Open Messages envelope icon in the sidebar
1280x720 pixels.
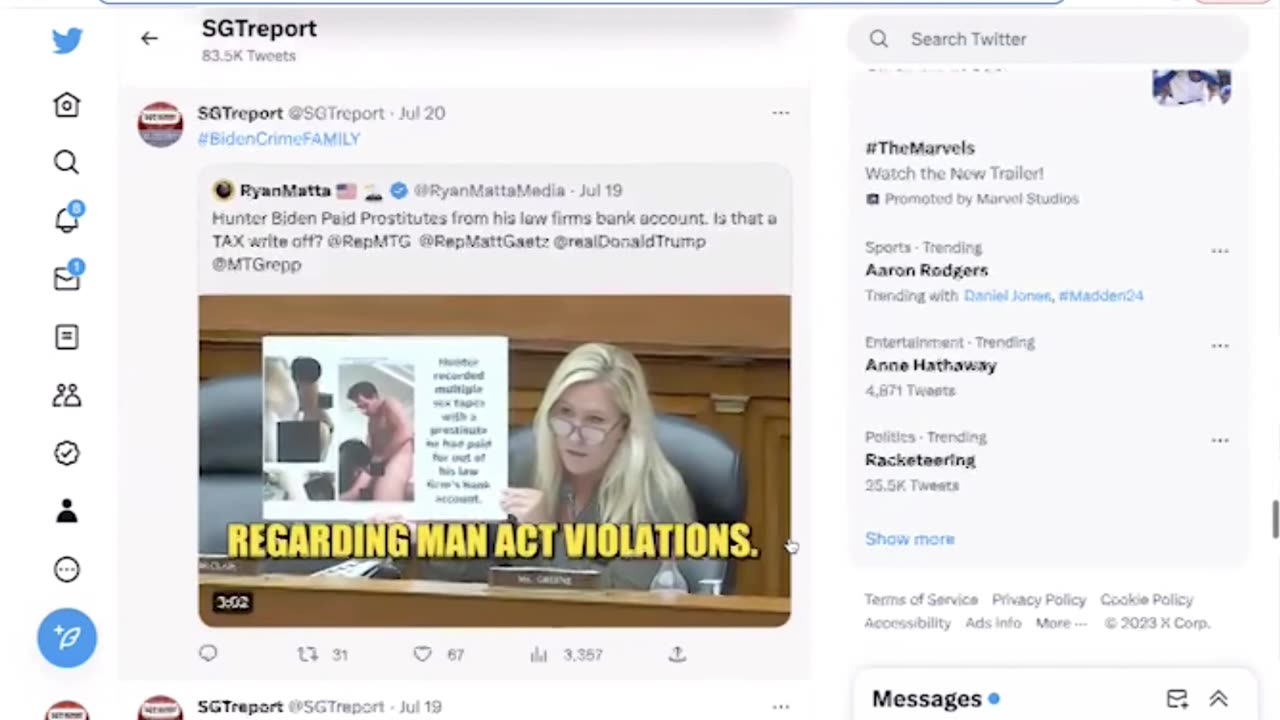tap(67, 278)
